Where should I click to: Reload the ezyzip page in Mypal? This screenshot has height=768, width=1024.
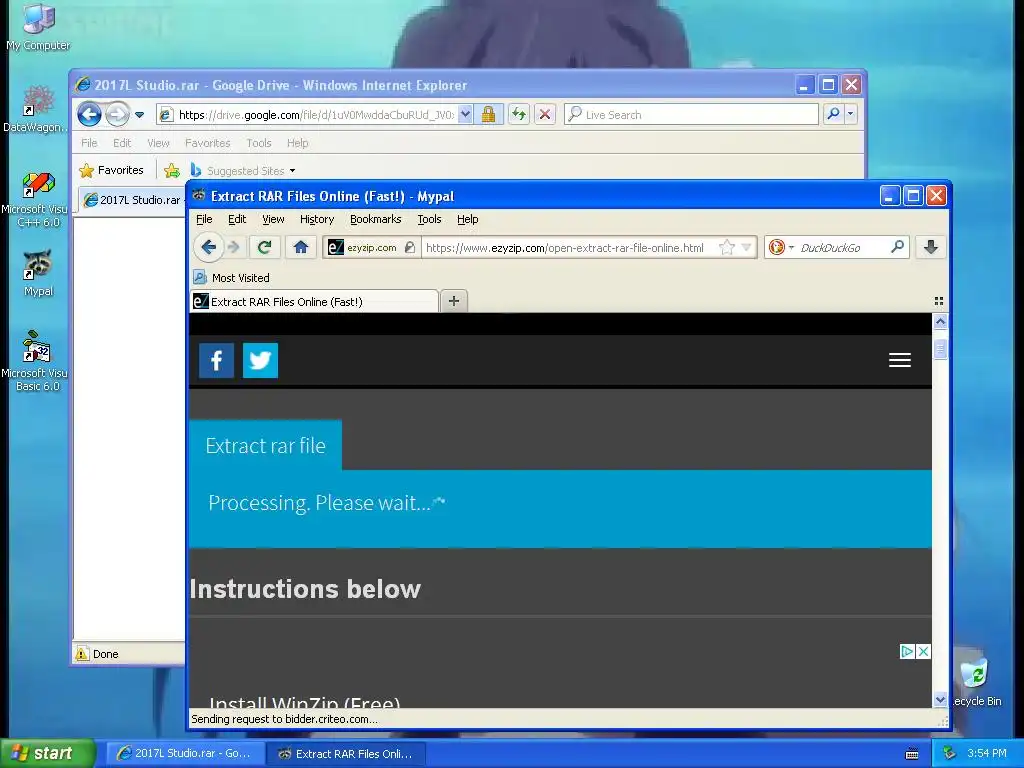264,248
